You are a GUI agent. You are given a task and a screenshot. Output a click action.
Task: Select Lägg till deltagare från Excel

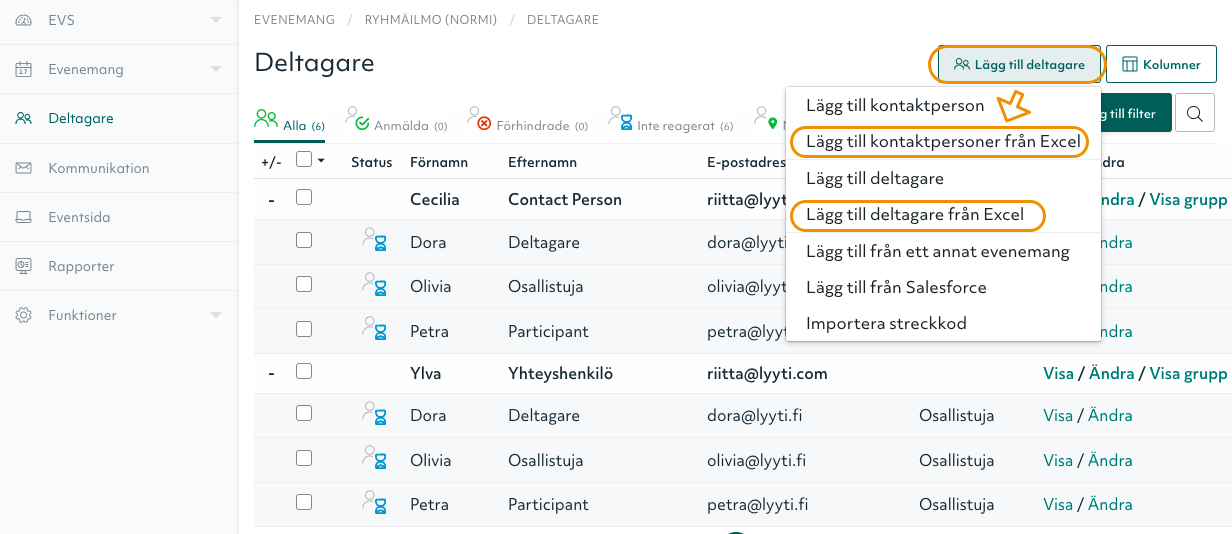tap(914, 214)
